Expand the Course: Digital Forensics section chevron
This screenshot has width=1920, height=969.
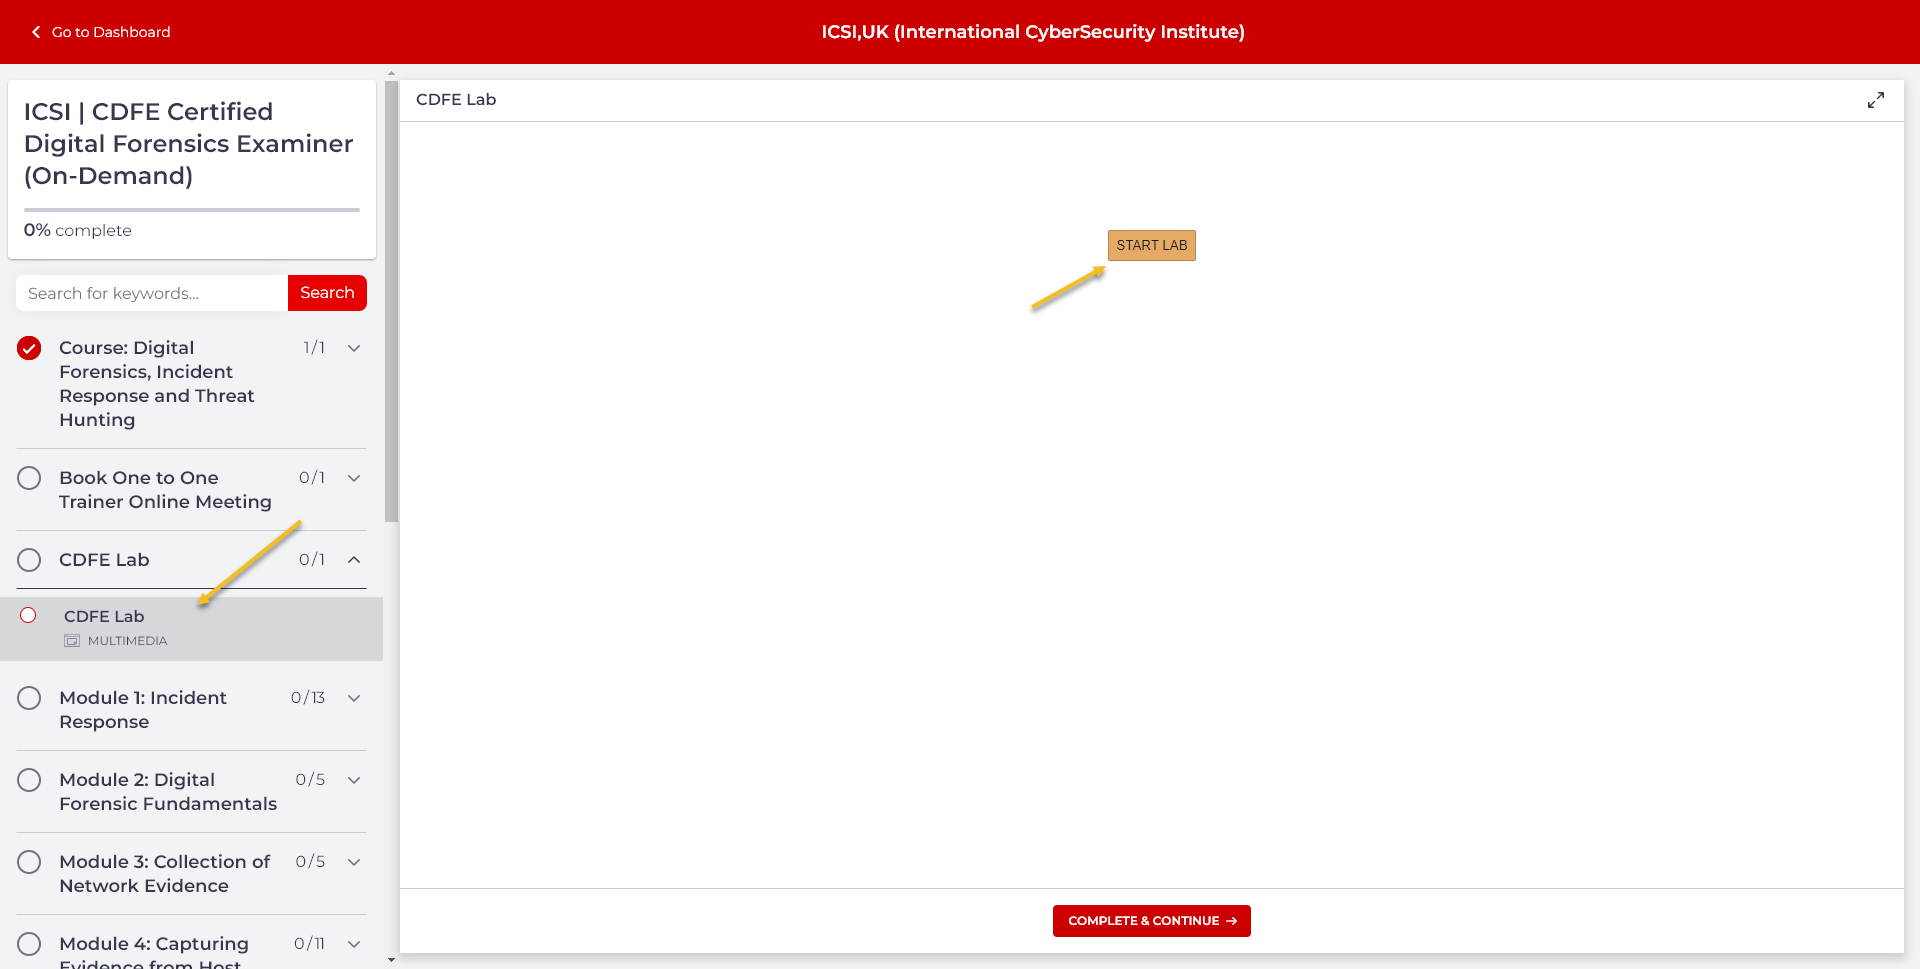pyautogui.click(x=354, y=348)
